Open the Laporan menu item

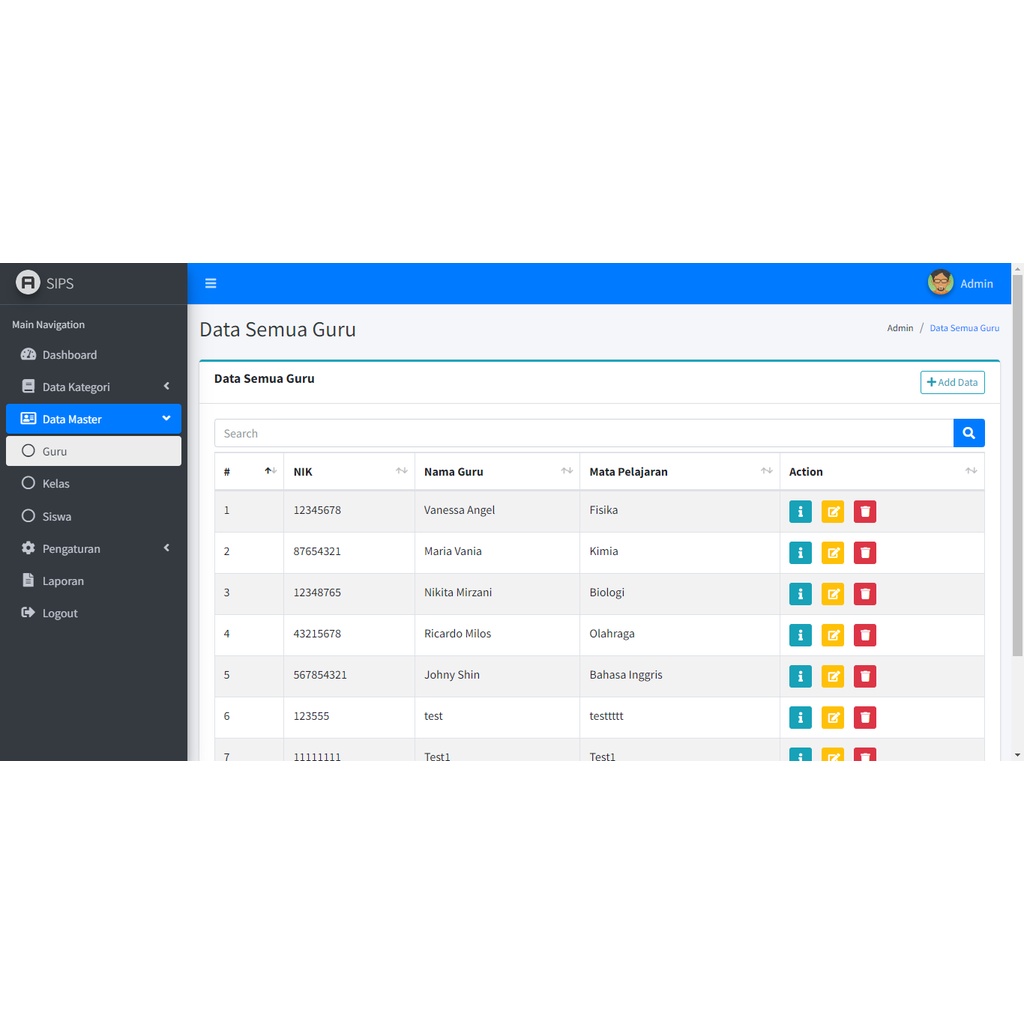point(63,581)
